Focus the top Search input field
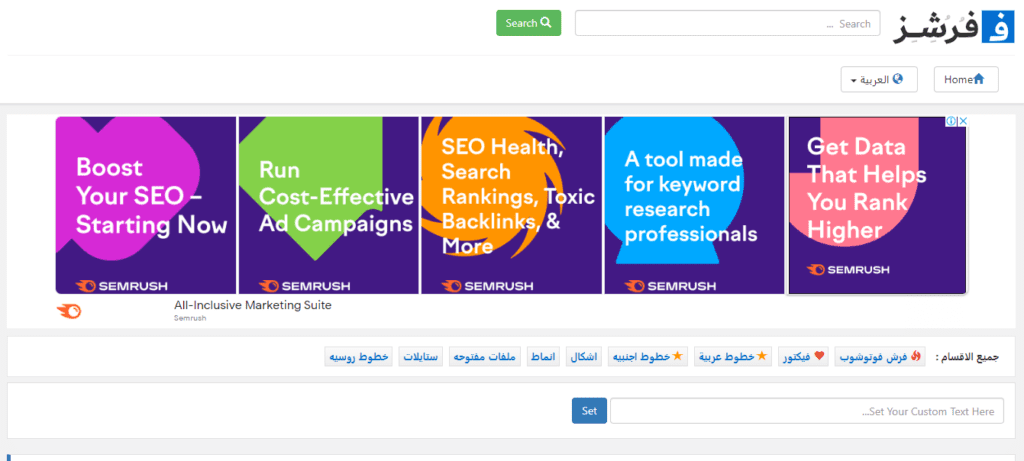The width and height of the screenshot is (1024, 461). coord(727,24)
